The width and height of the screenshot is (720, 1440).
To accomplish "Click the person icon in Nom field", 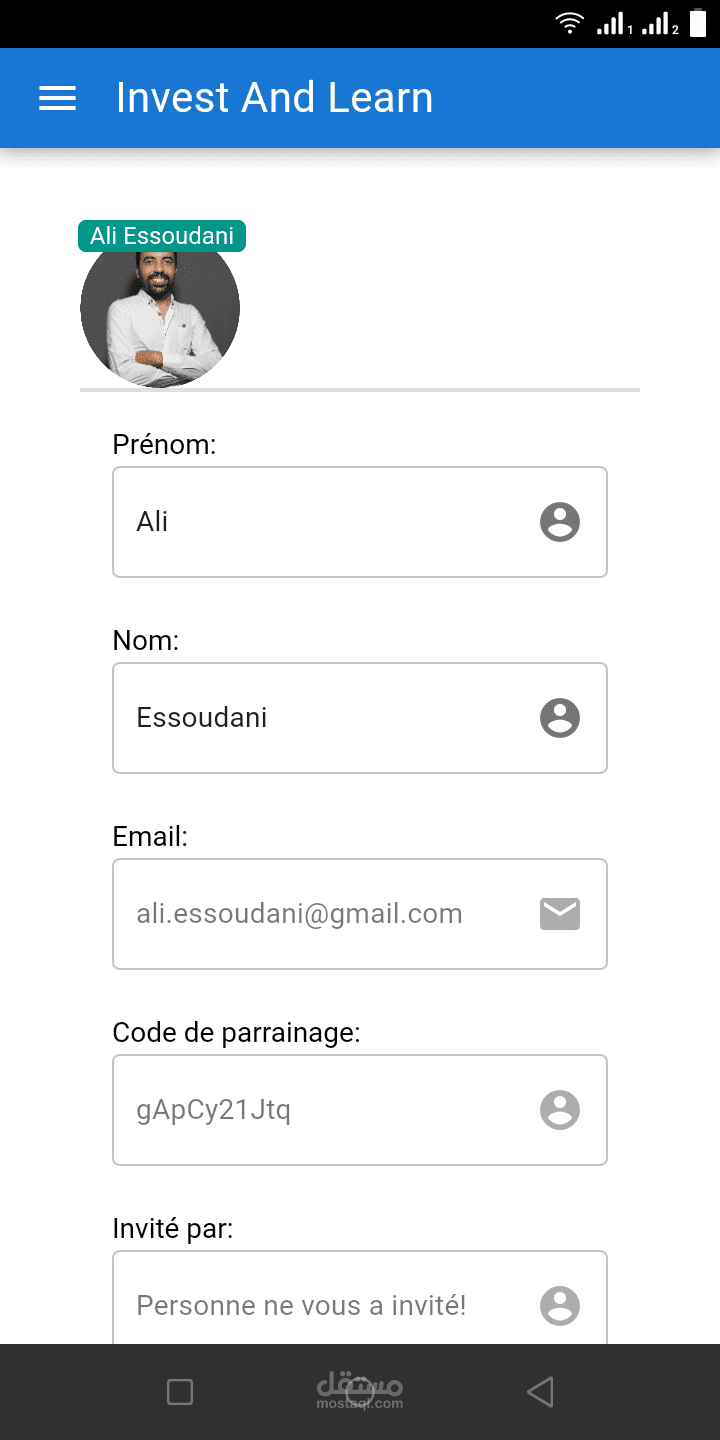I will point(560,718).
